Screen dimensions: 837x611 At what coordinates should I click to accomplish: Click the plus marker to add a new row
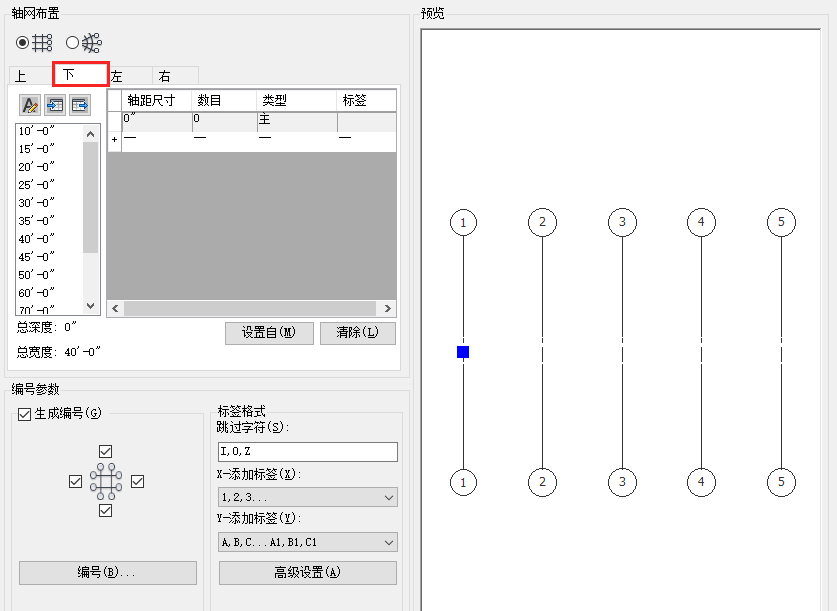pos(114,140)
